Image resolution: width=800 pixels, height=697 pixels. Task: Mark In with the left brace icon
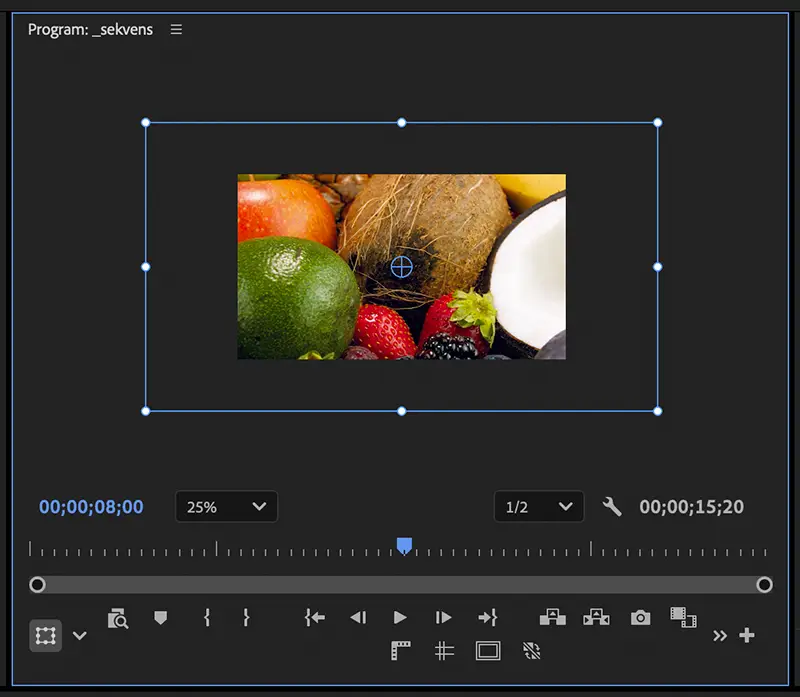pyautogui.click(x=207, y=617)
